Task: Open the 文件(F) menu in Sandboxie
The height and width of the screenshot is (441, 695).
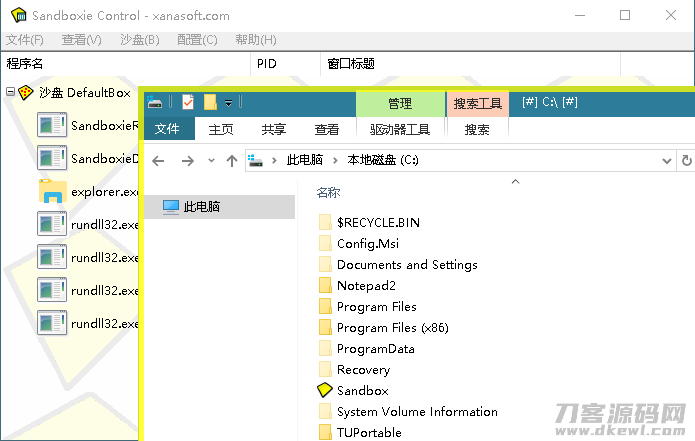Action: [24, 40]
